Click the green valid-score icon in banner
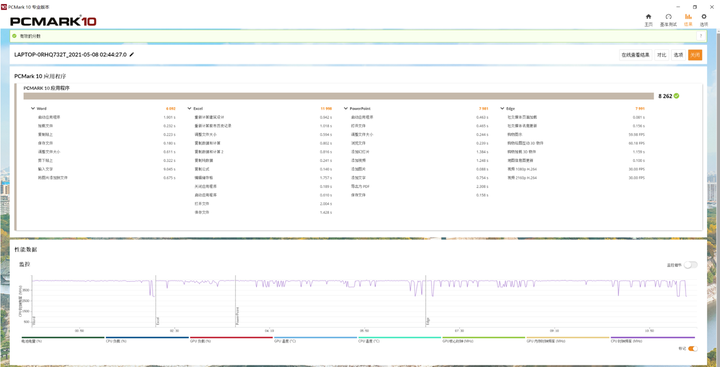The width and height of the screenshot is (720, 367). 14,36
